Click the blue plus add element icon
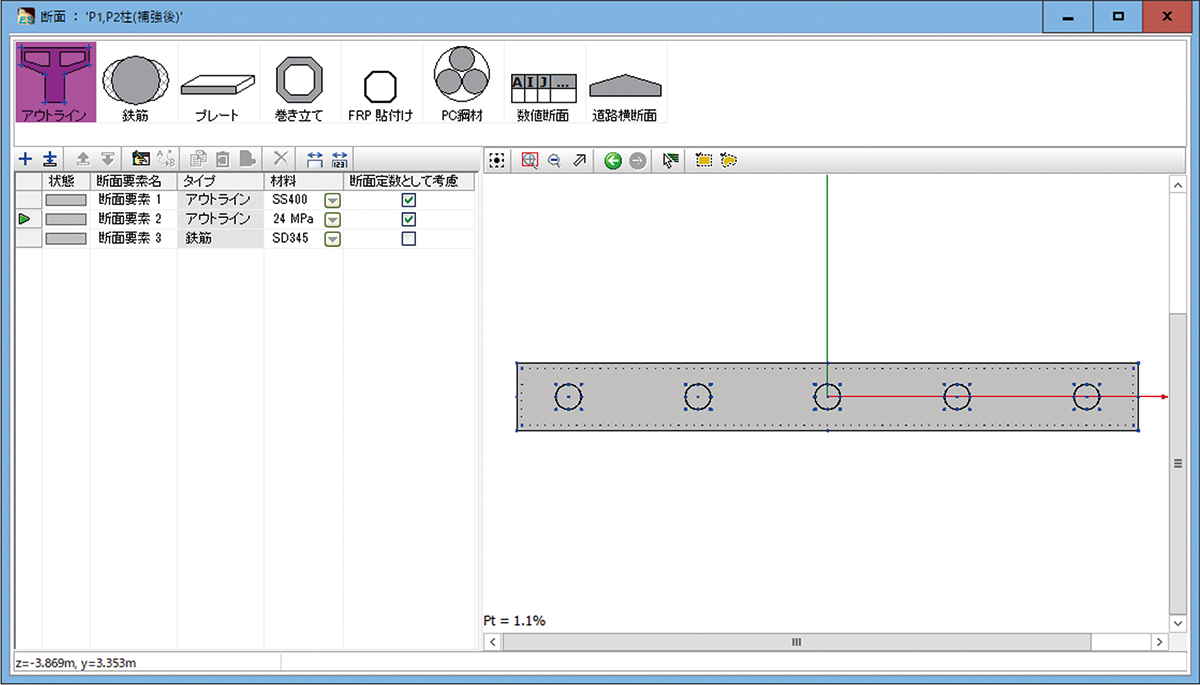The height and width of the screenshot is (685, 1200). (x=26, y=159)
